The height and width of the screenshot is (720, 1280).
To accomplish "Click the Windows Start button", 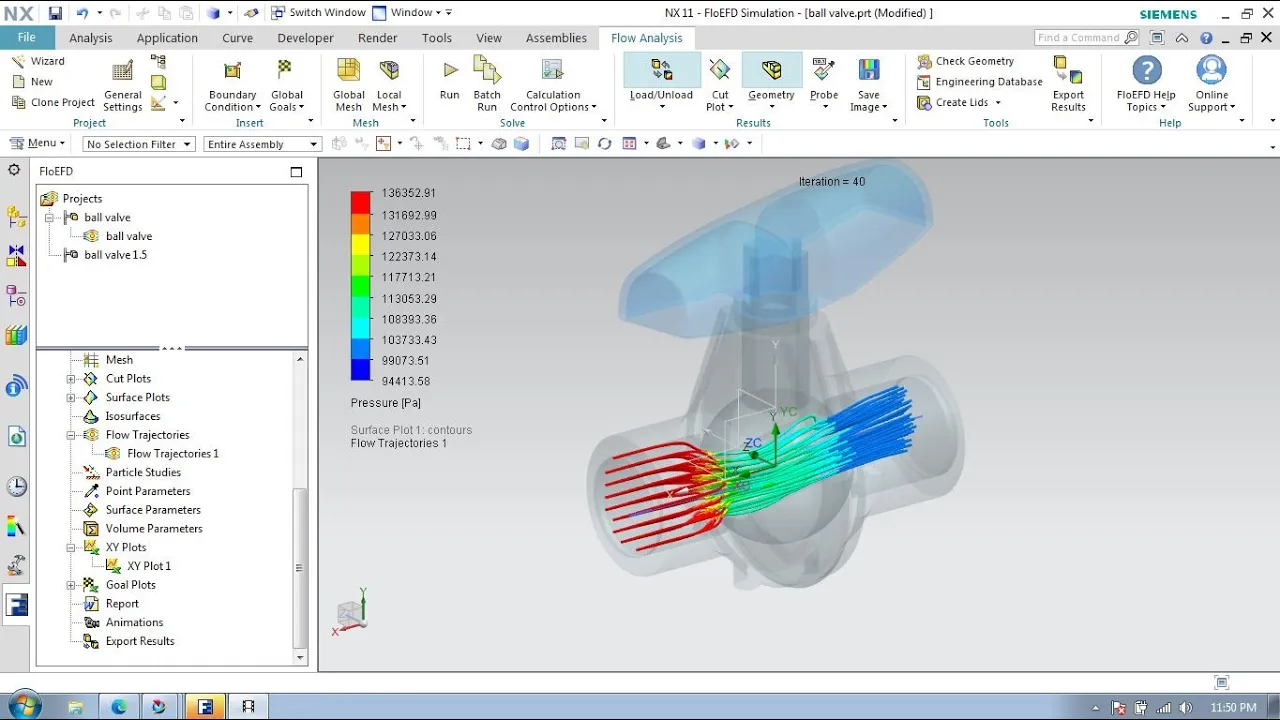I will (x=23, y=706).
